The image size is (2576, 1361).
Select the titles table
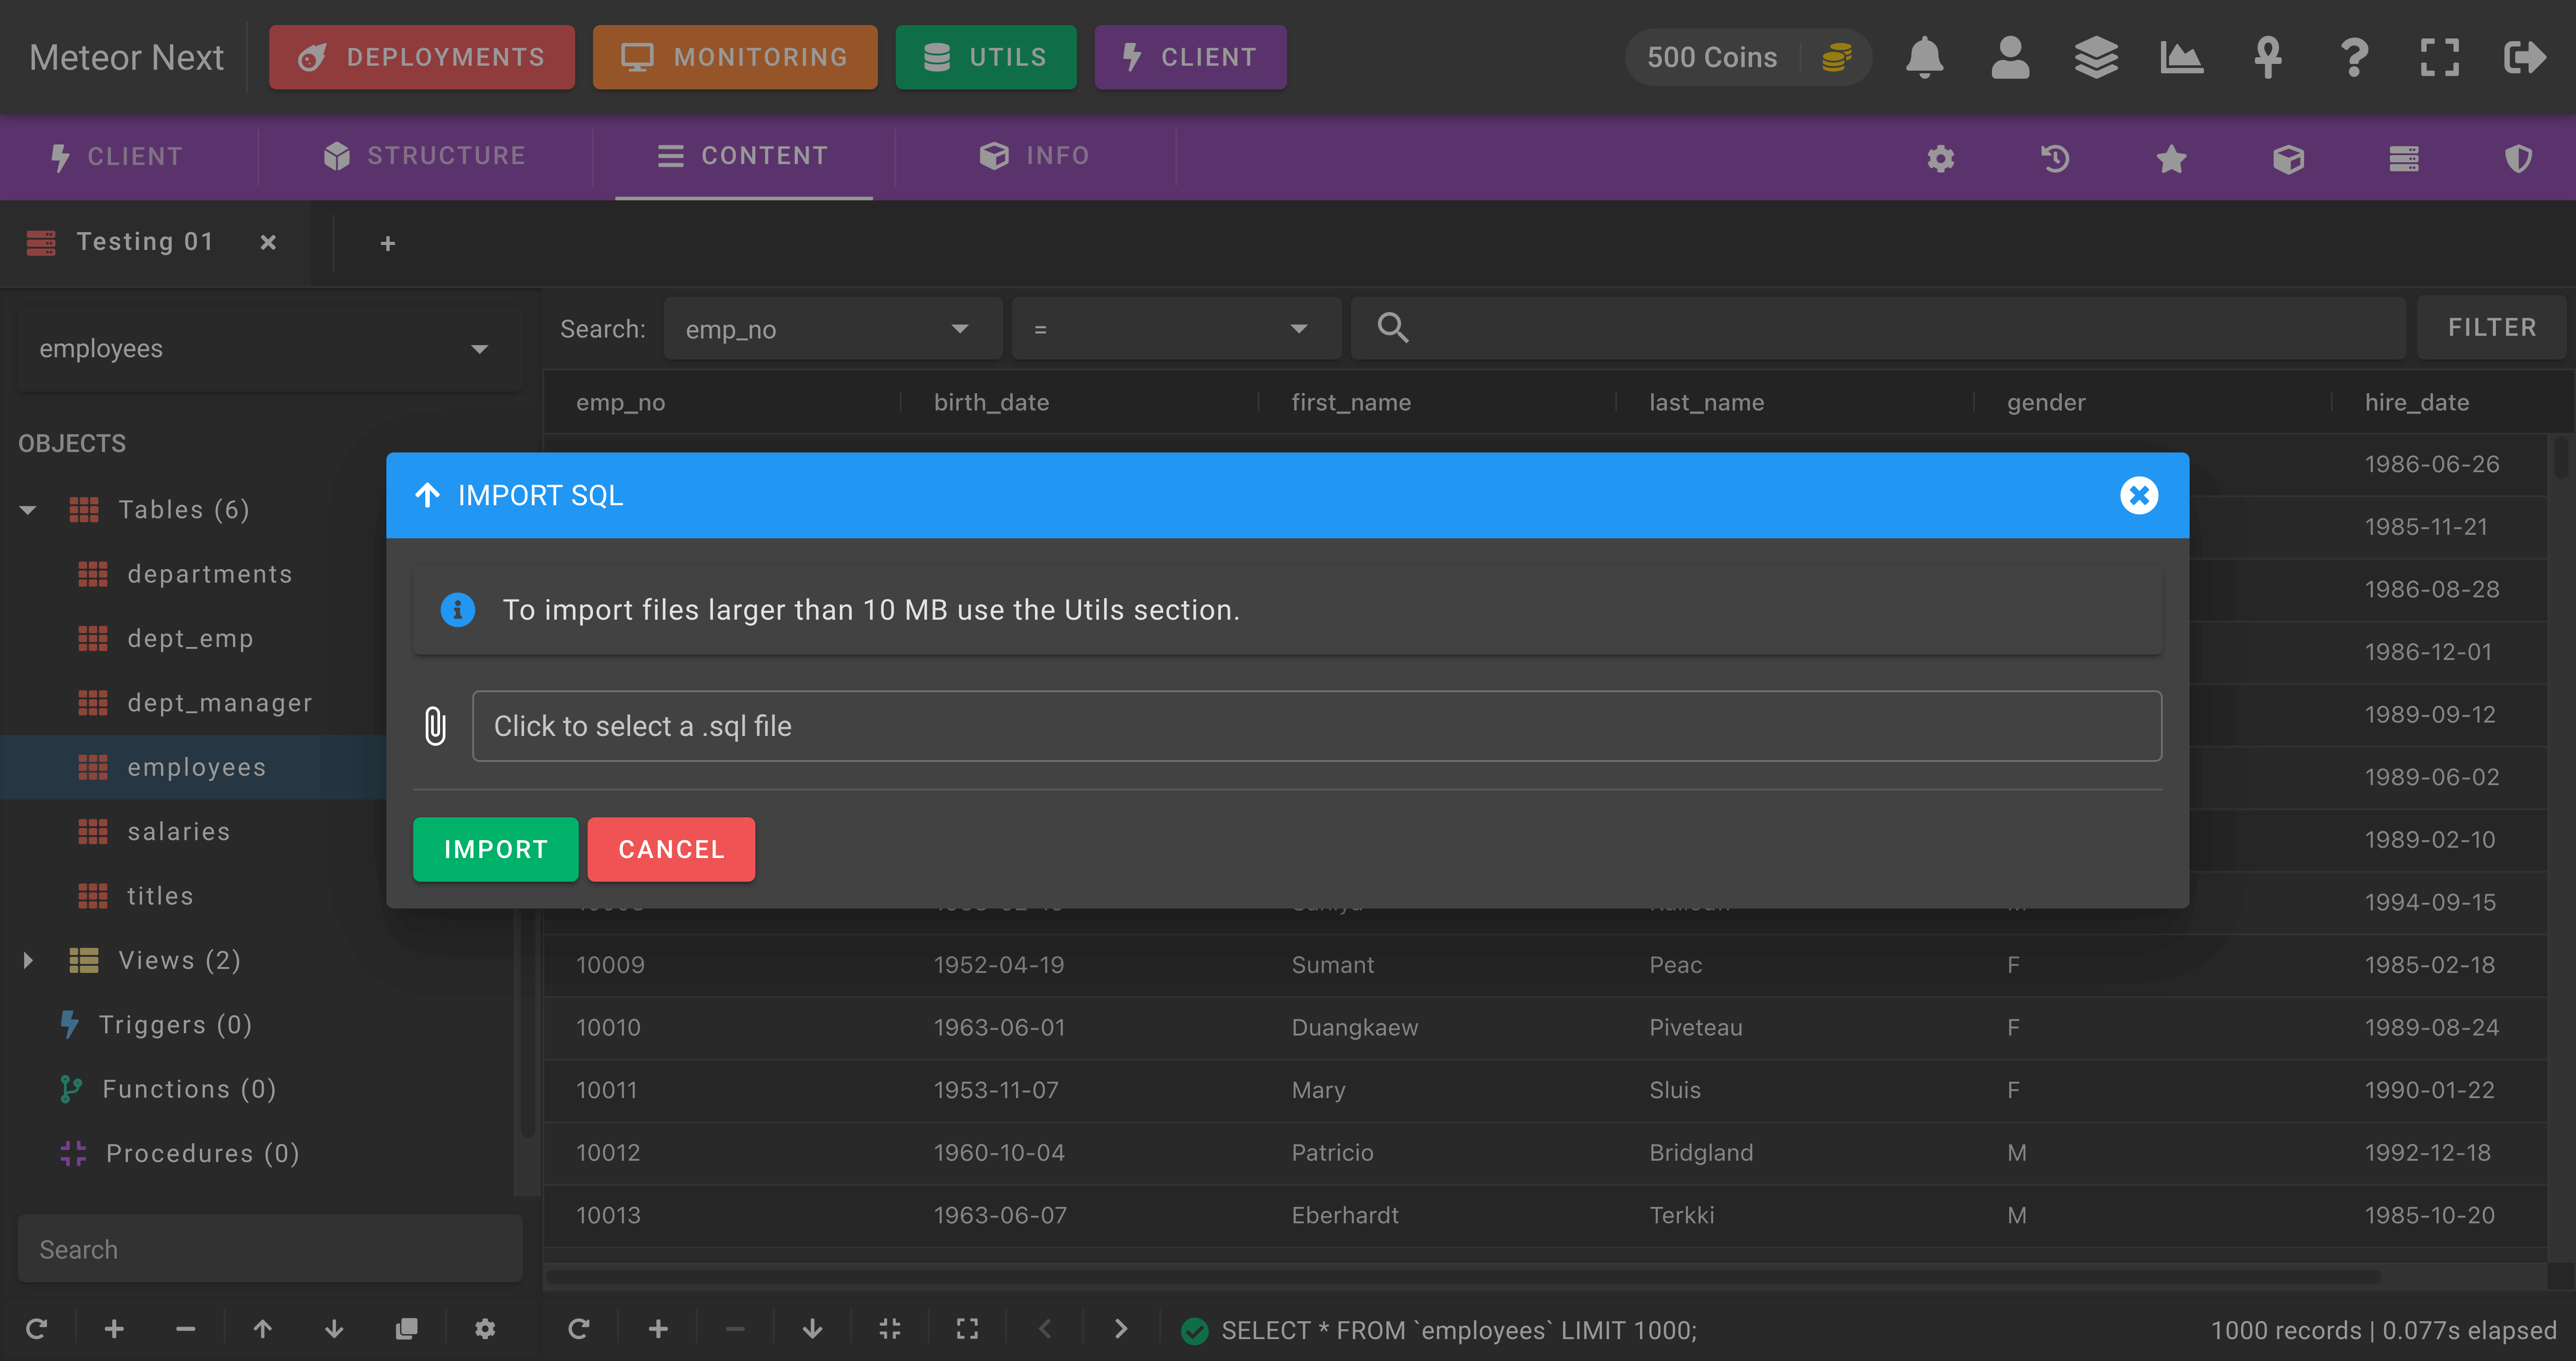coord(160,896)
